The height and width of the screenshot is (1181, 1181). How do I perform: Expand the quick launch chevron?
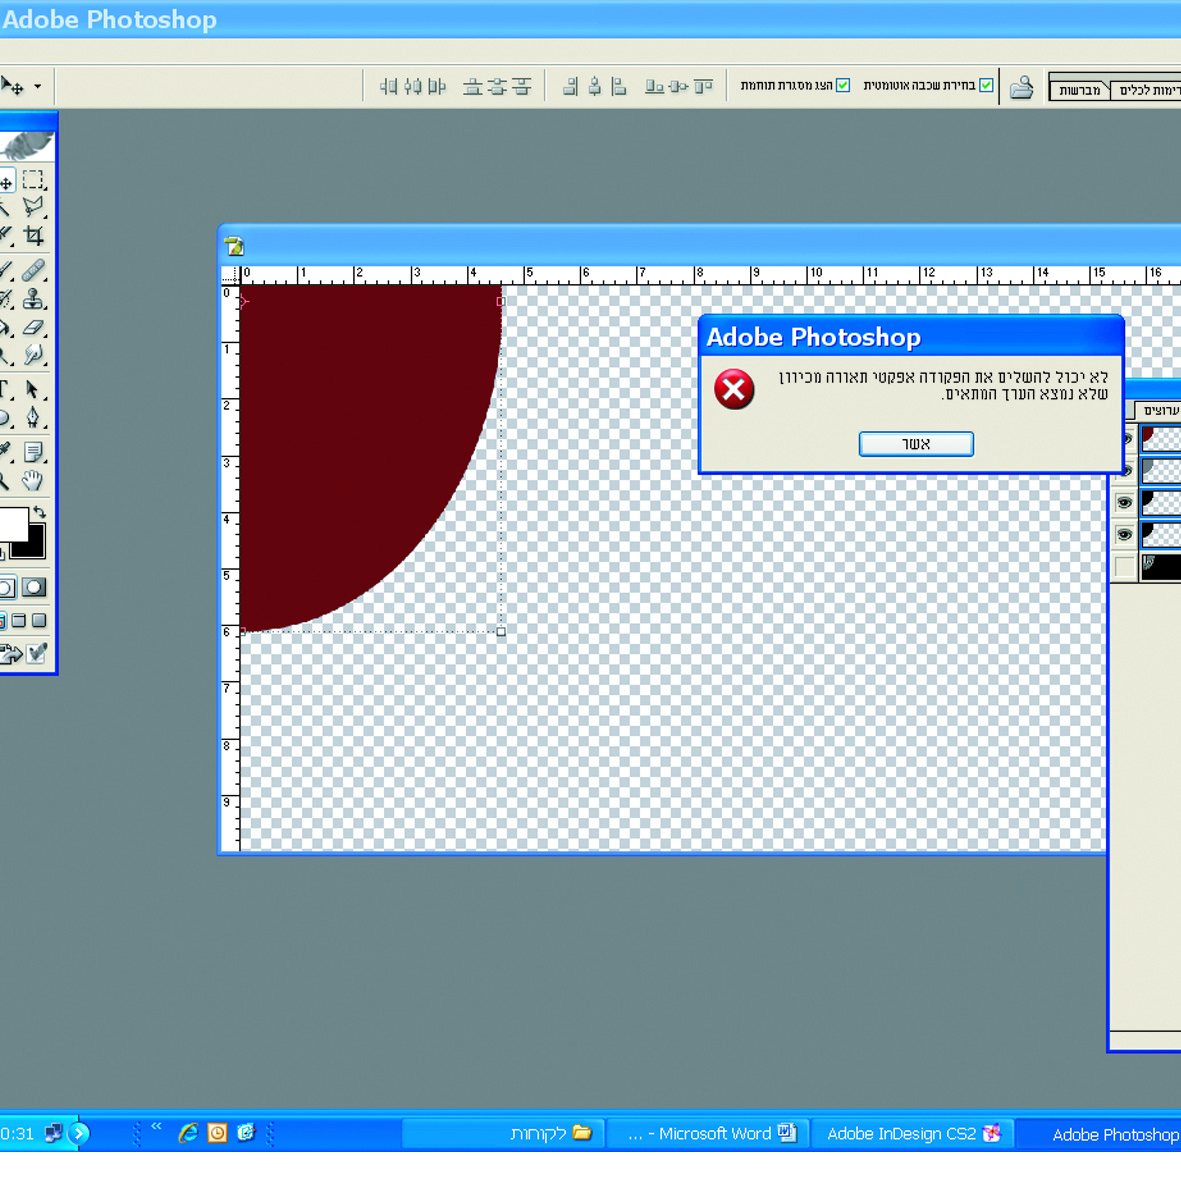coord(157,1126)
